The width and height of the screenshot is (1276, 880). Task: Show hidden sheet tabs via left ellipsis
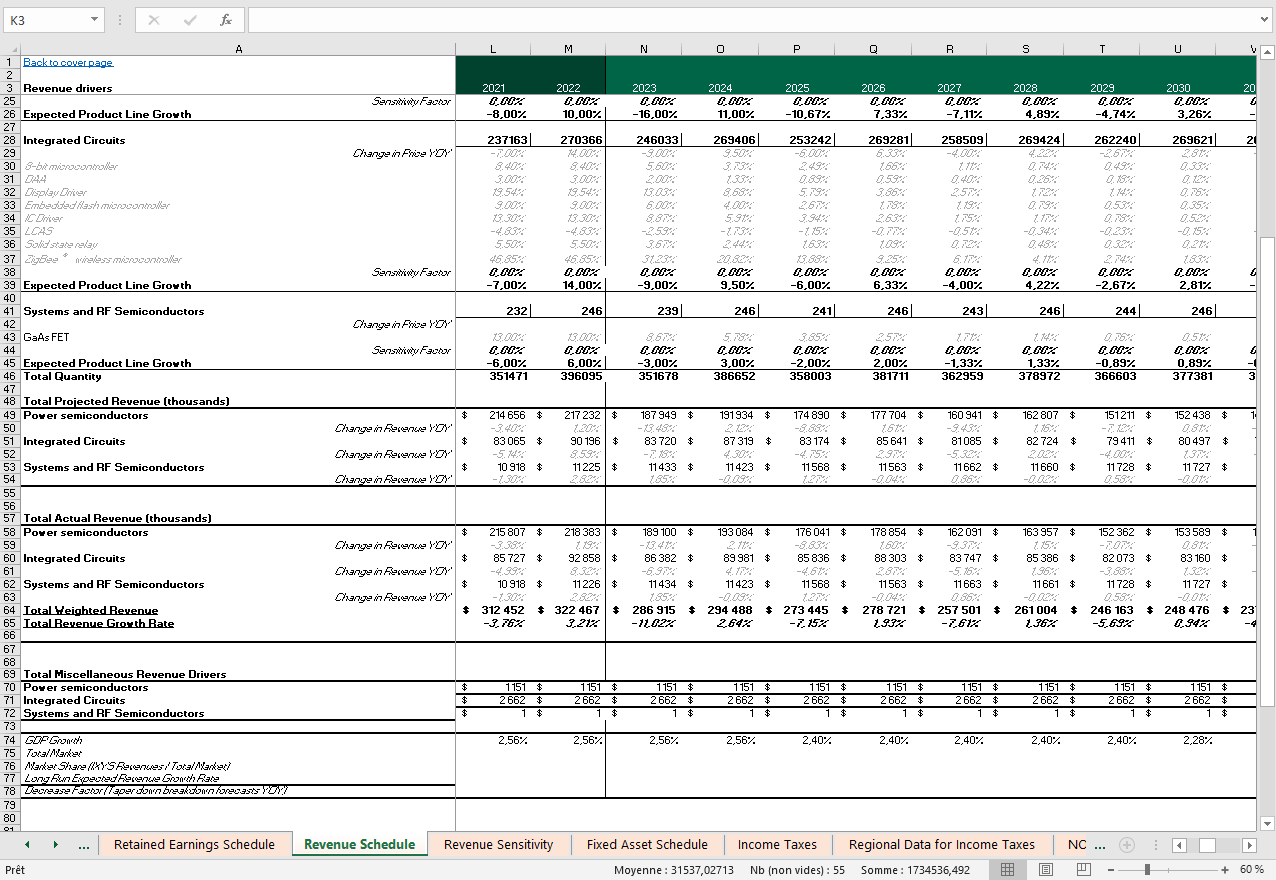pos(84,845)
